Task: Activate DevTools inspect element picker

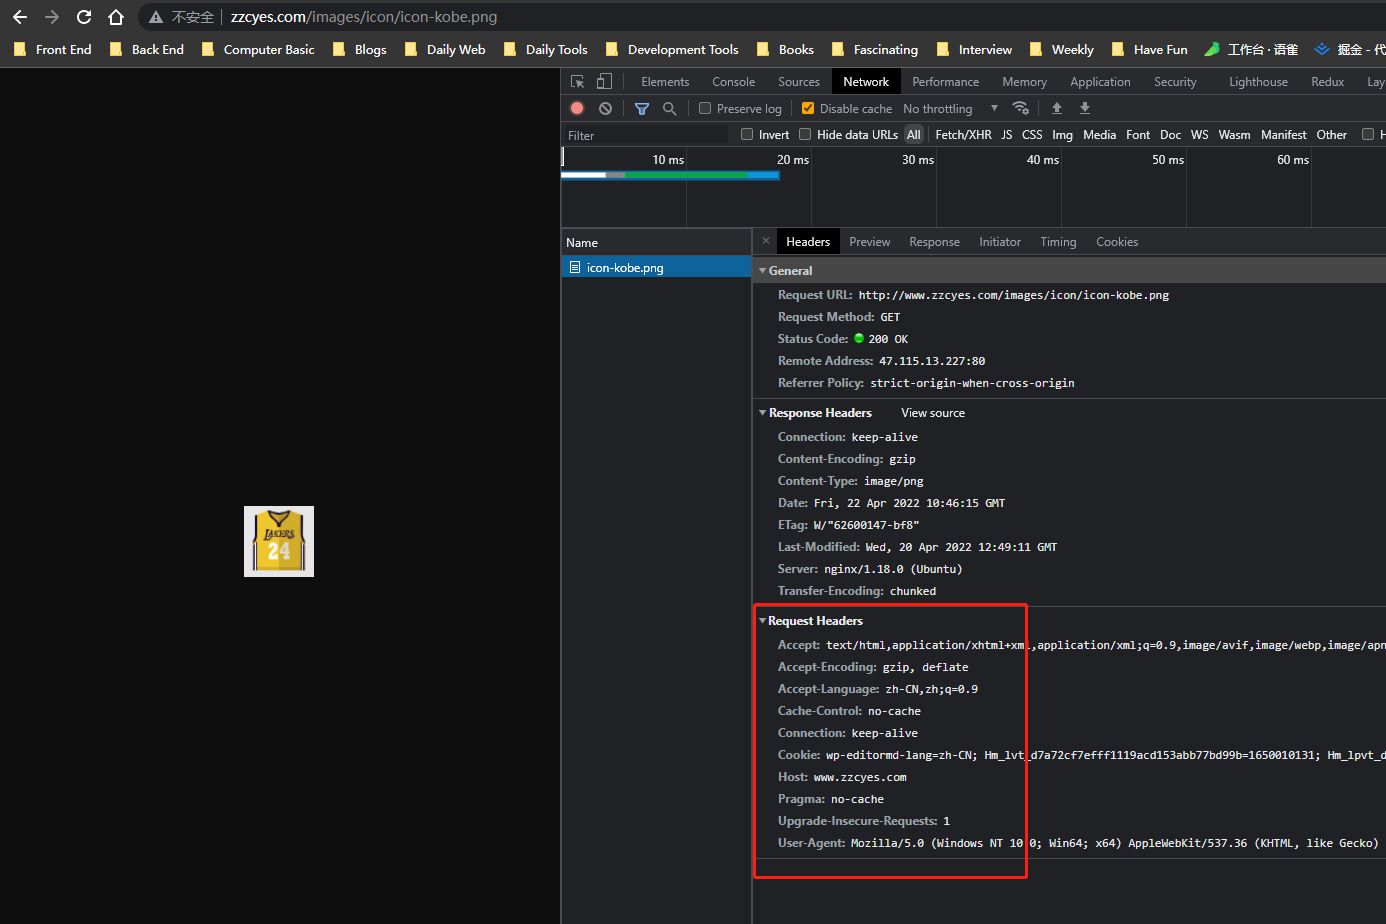Action: [x=577, y=81]
